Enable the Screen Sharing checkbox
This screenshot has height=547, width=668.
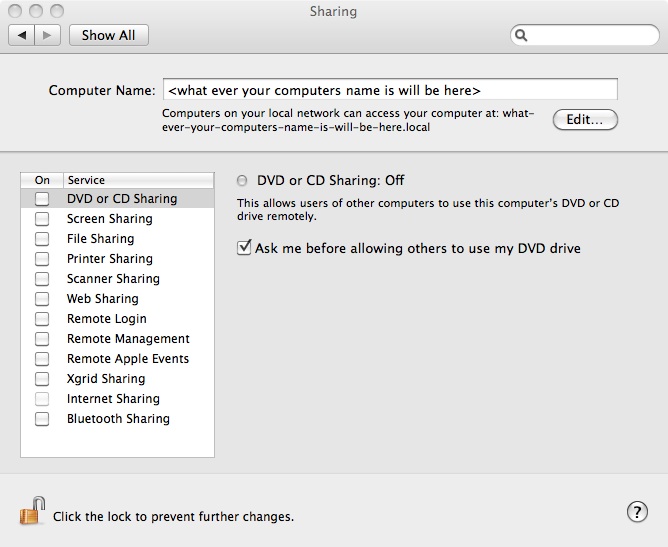point(42,219)
